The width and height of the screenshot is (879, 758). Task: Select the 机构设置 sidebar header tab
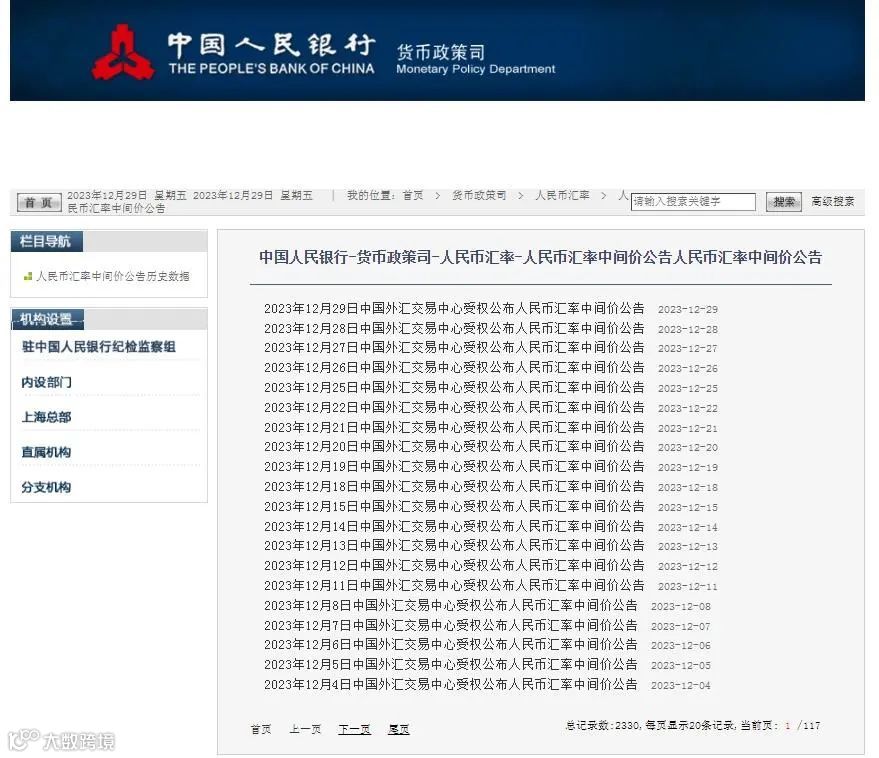(48, 319)
